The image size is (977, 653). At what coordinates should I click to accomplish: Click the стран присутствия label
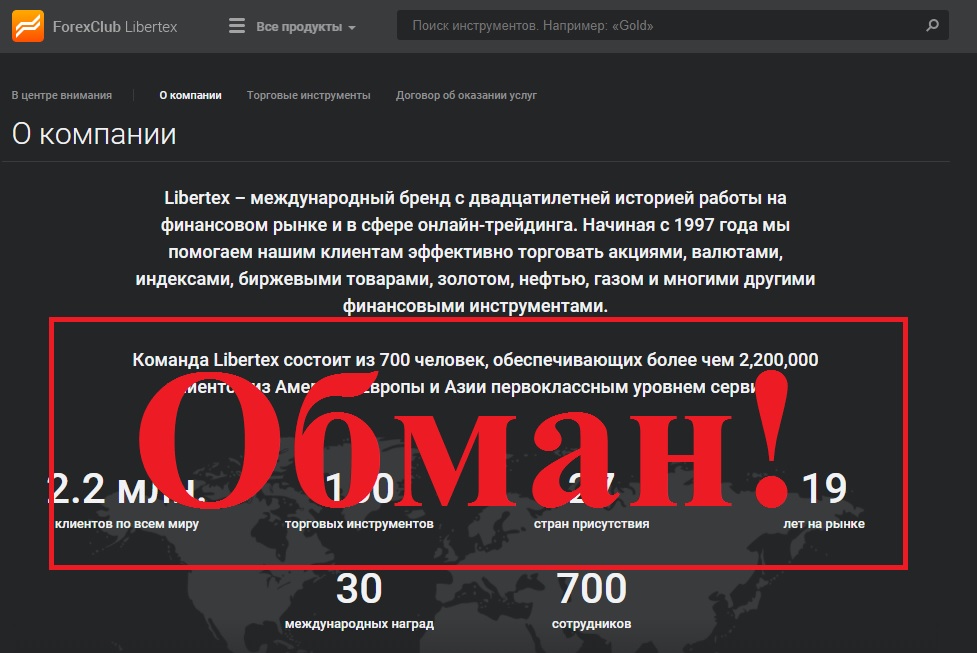(591, 524)
